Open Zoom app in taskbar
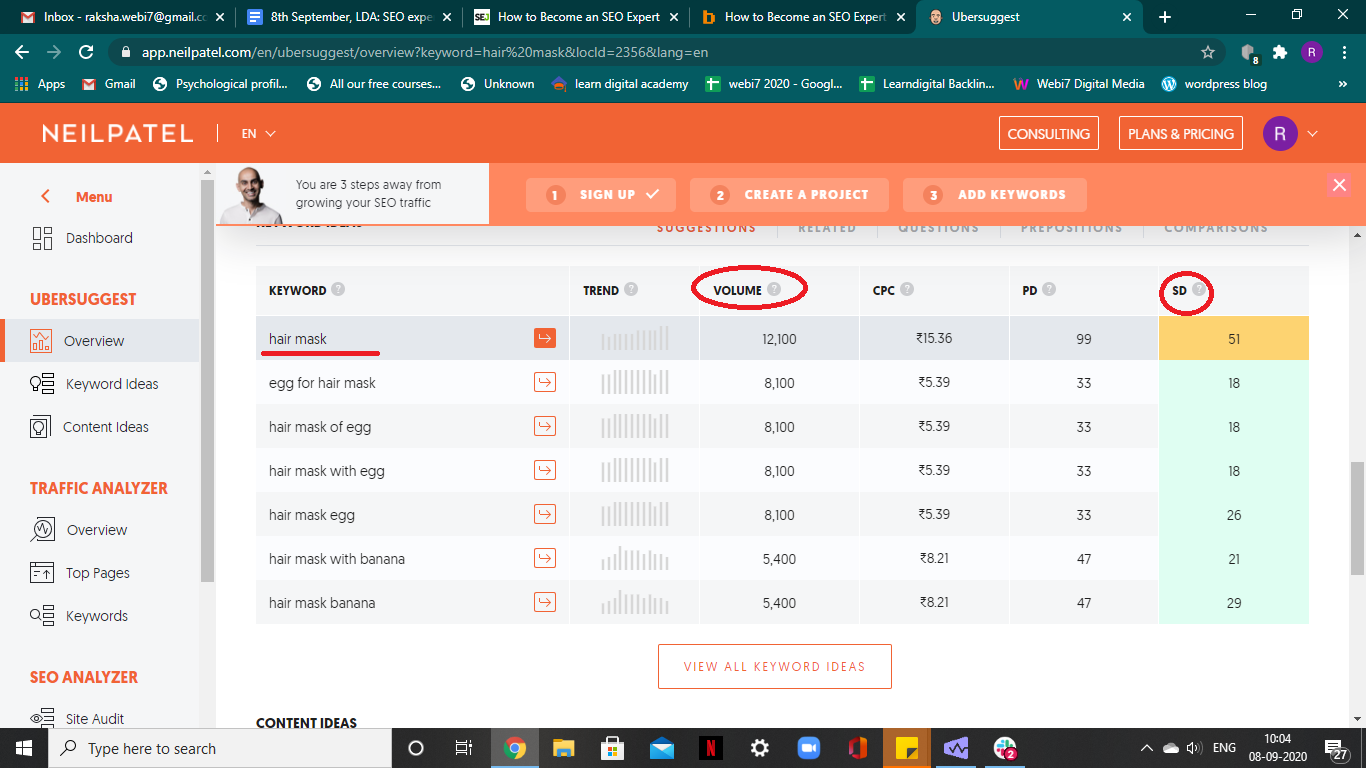The height and width of the screenshot is (768, 1366). click(x=808, y=748)
